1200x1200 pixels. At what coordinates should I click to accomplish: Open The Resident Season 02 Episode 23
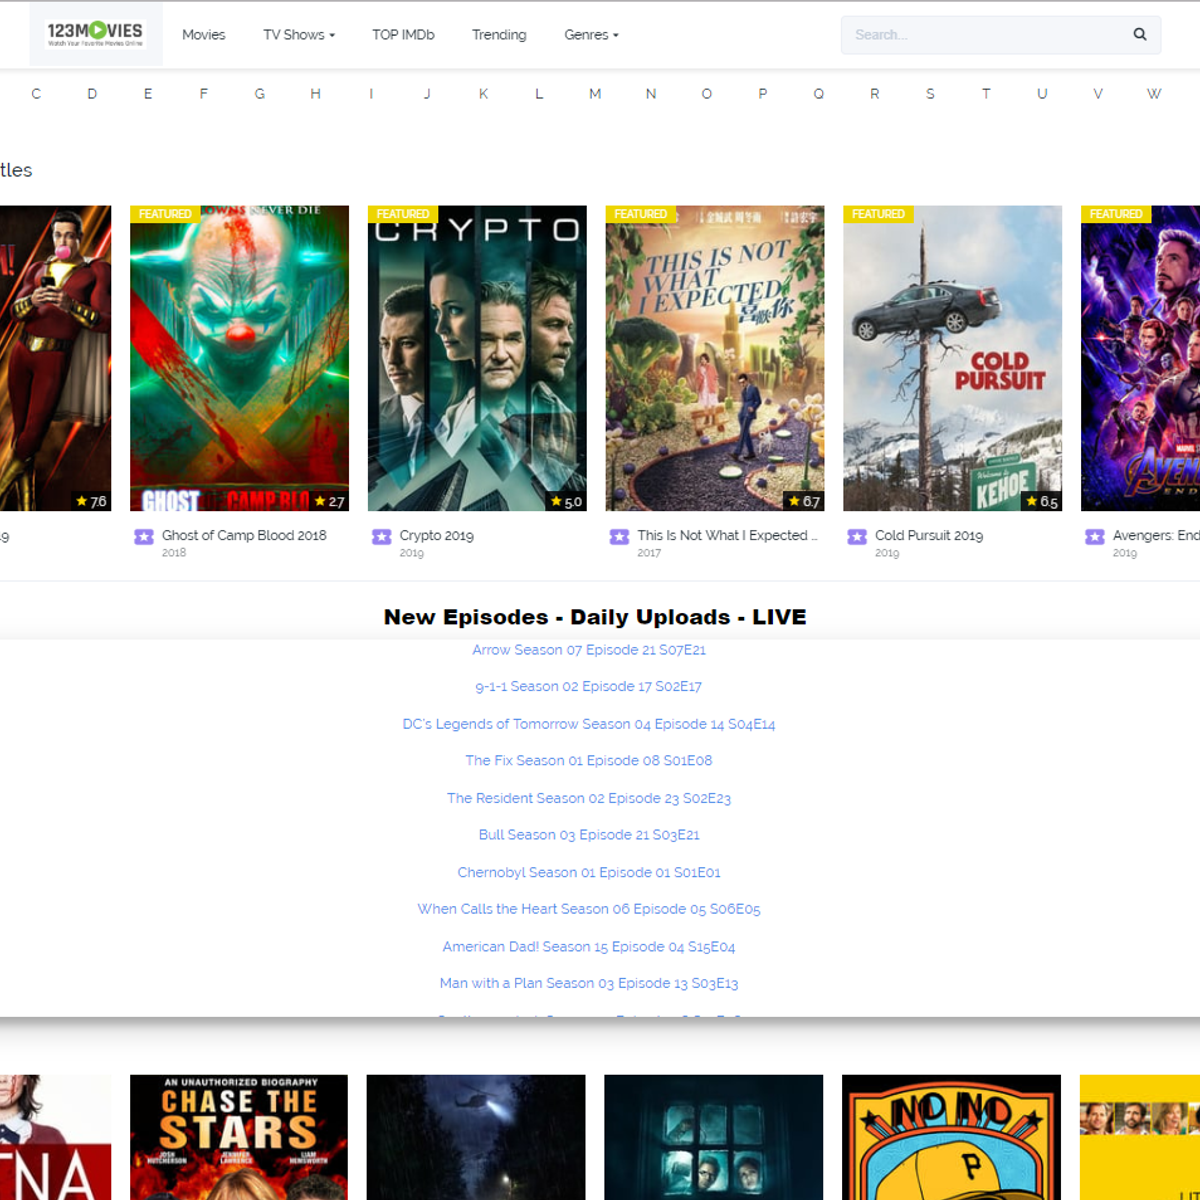[589, 798]
